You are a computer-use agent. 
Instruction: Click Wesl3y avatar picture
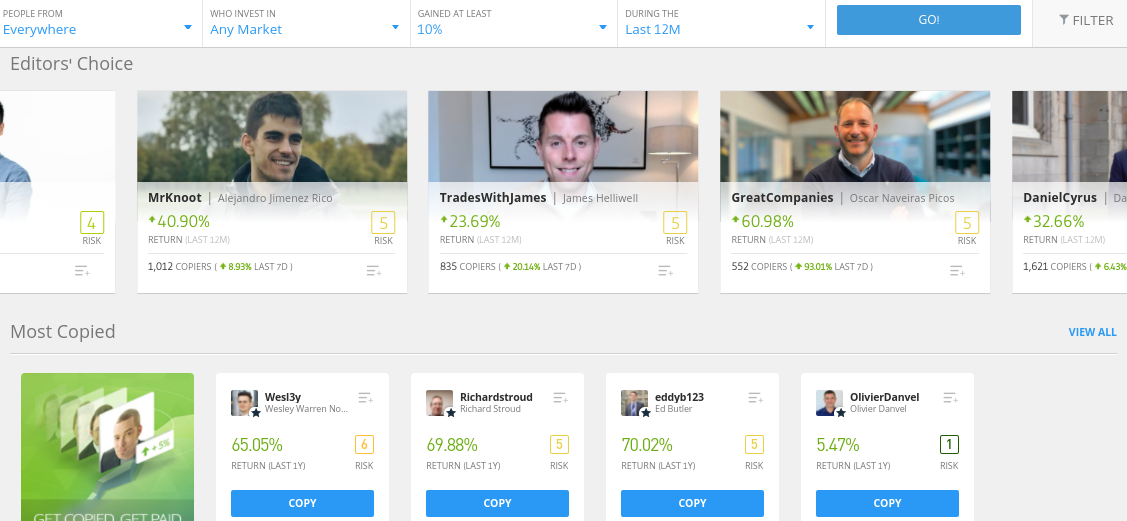(244, 403)
